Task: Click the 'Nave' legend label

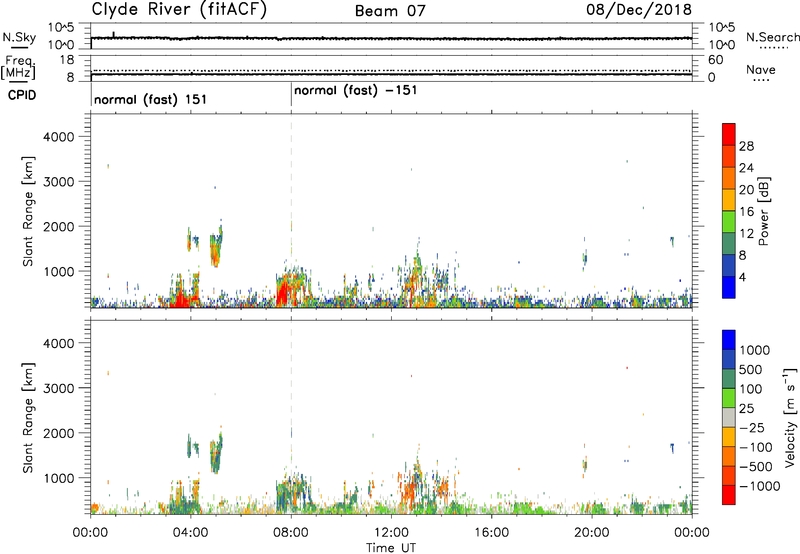Action: pyautogui.click(x=761, y=70)
